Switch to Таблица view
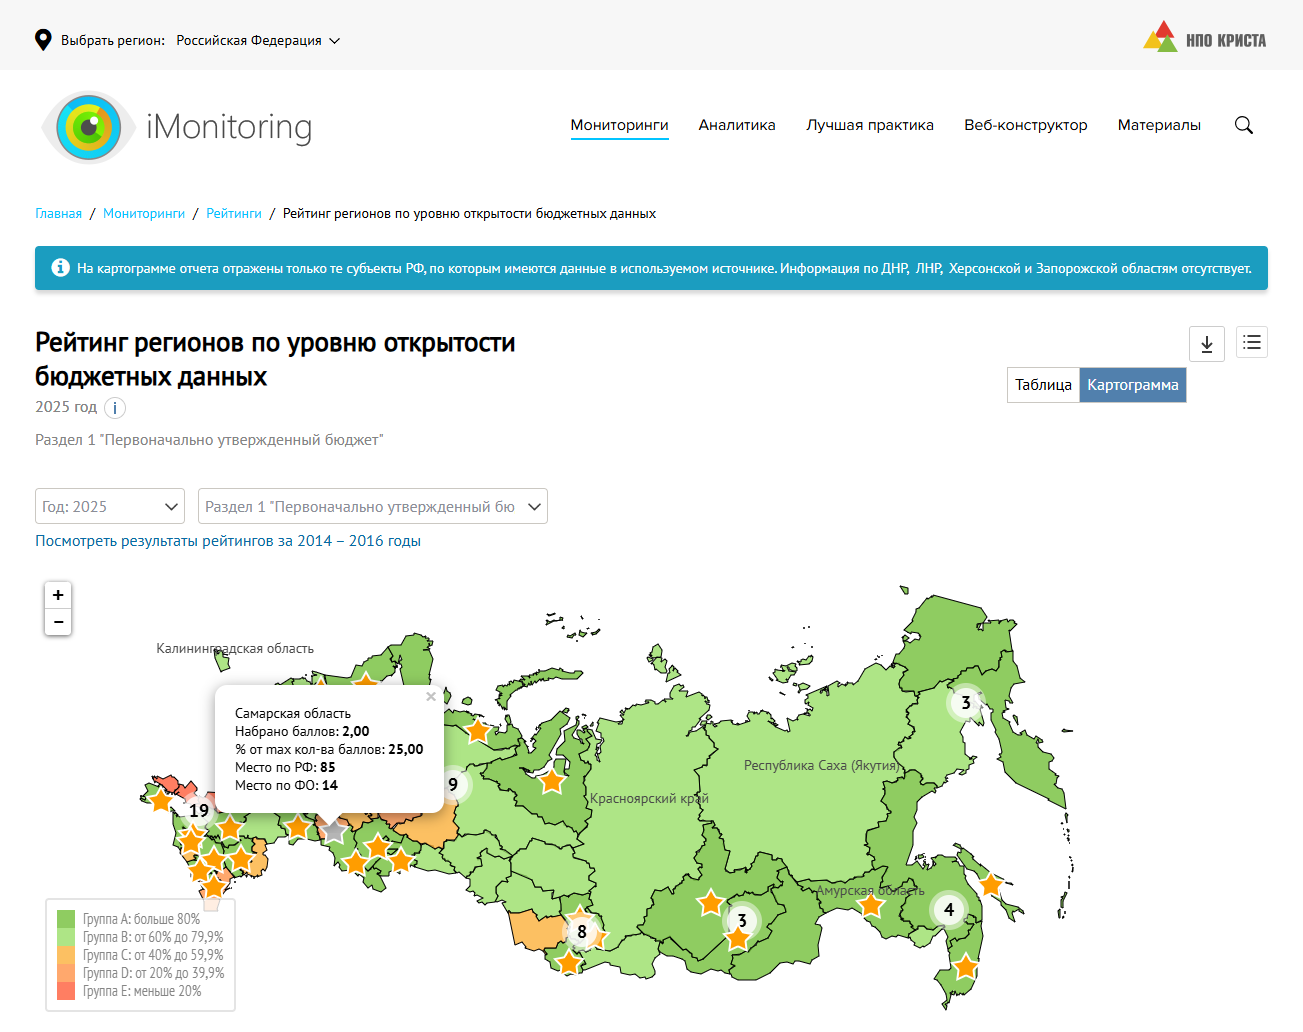Screen dimensions: 1303x1032 click(x=1043, y=385)
